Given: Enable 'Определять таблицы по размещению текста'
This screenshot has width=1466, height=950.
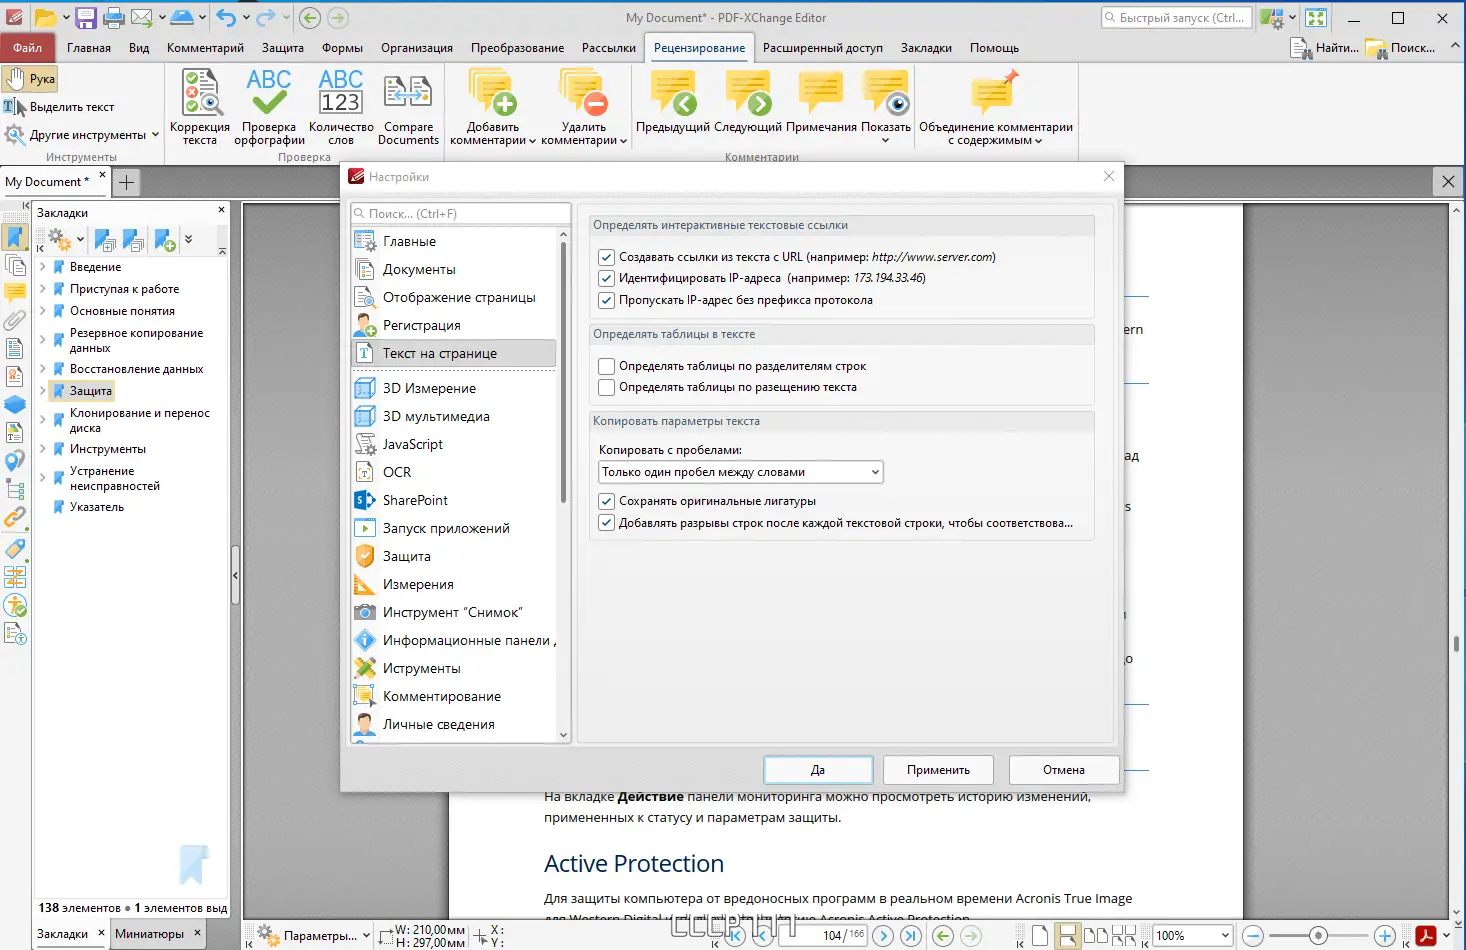Looking at the screenshot, I should [x=606, y=387].
